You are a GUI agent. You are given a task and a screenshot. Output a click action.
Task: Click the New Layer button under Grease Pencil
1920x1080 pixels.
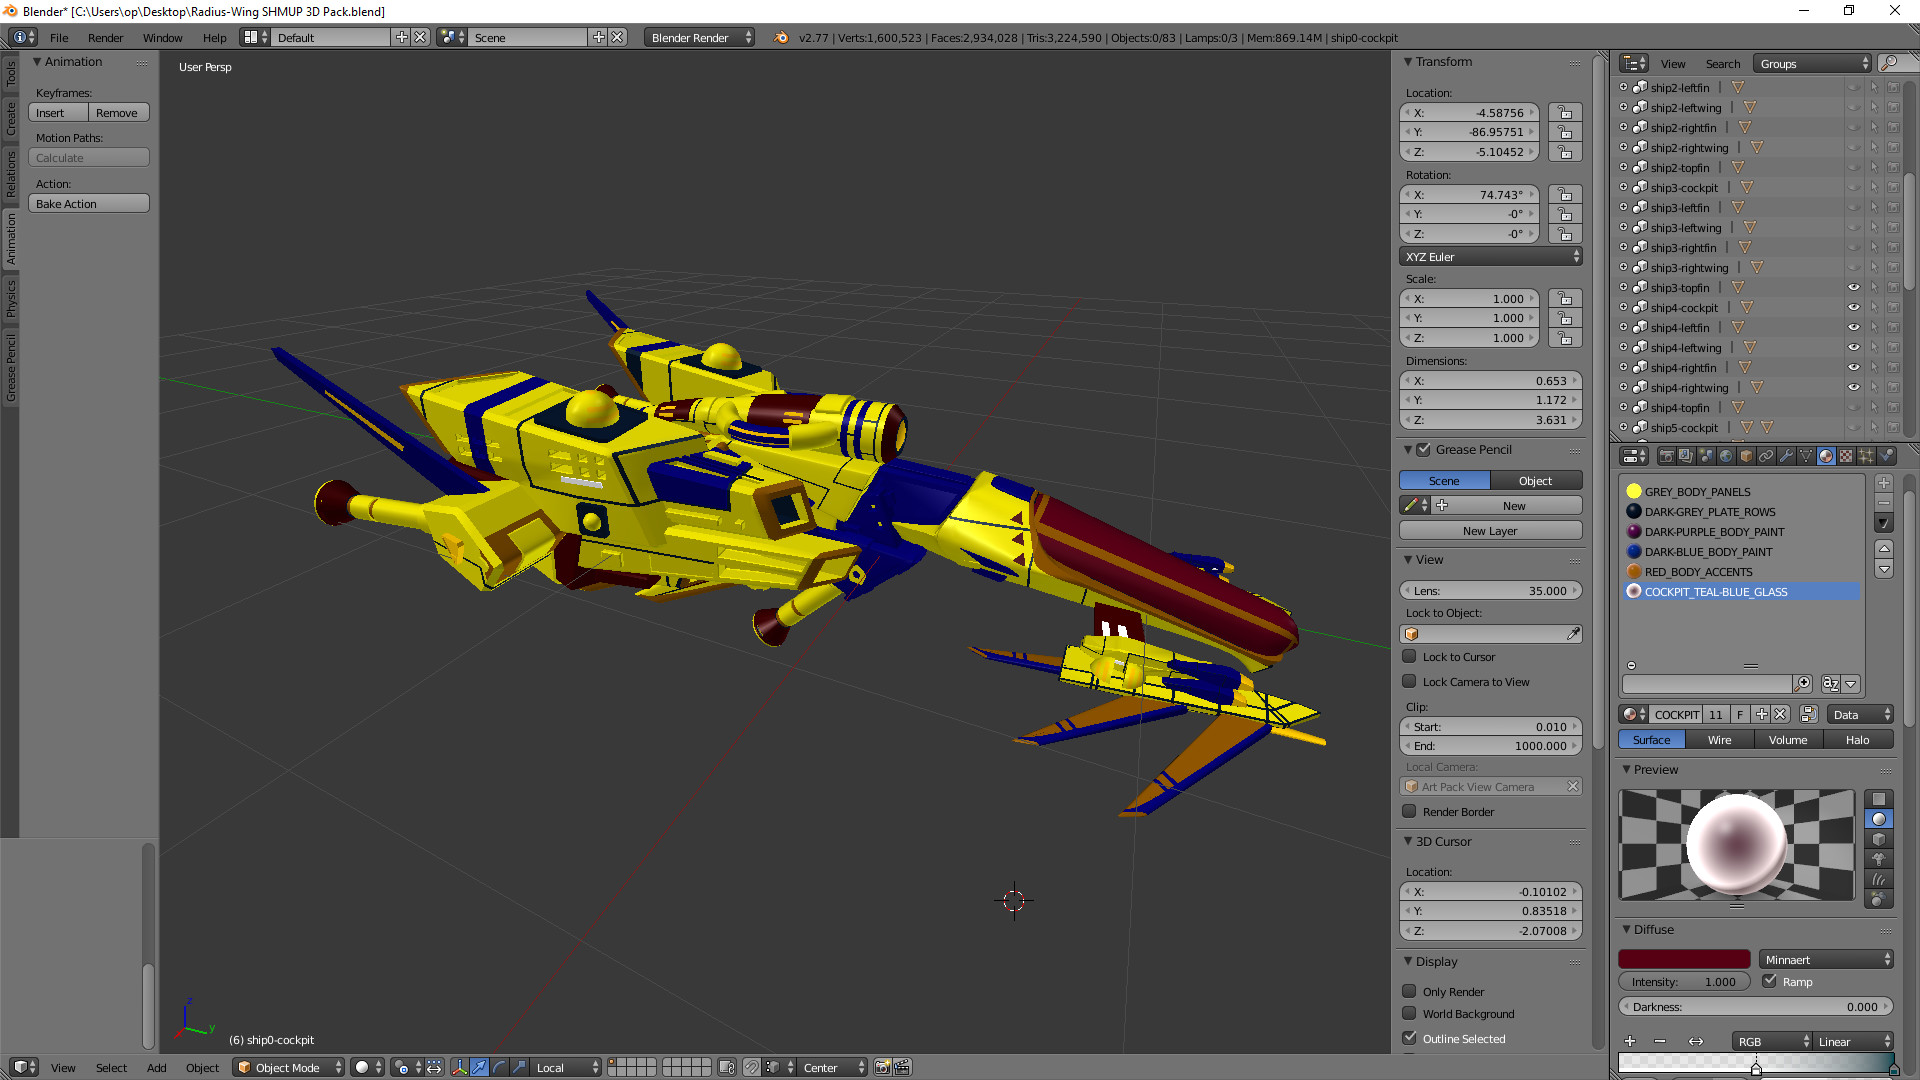coord(1490,530)
